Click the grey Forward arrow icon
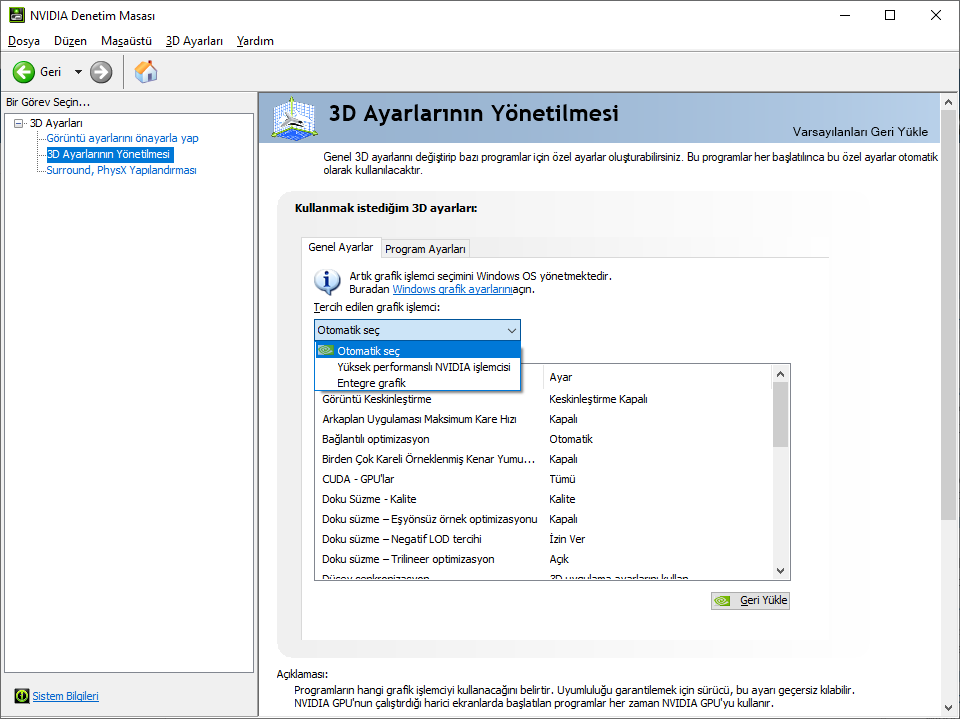Image resolution: width=960 pixels, height=719 pixels. [x=101, y=72]
